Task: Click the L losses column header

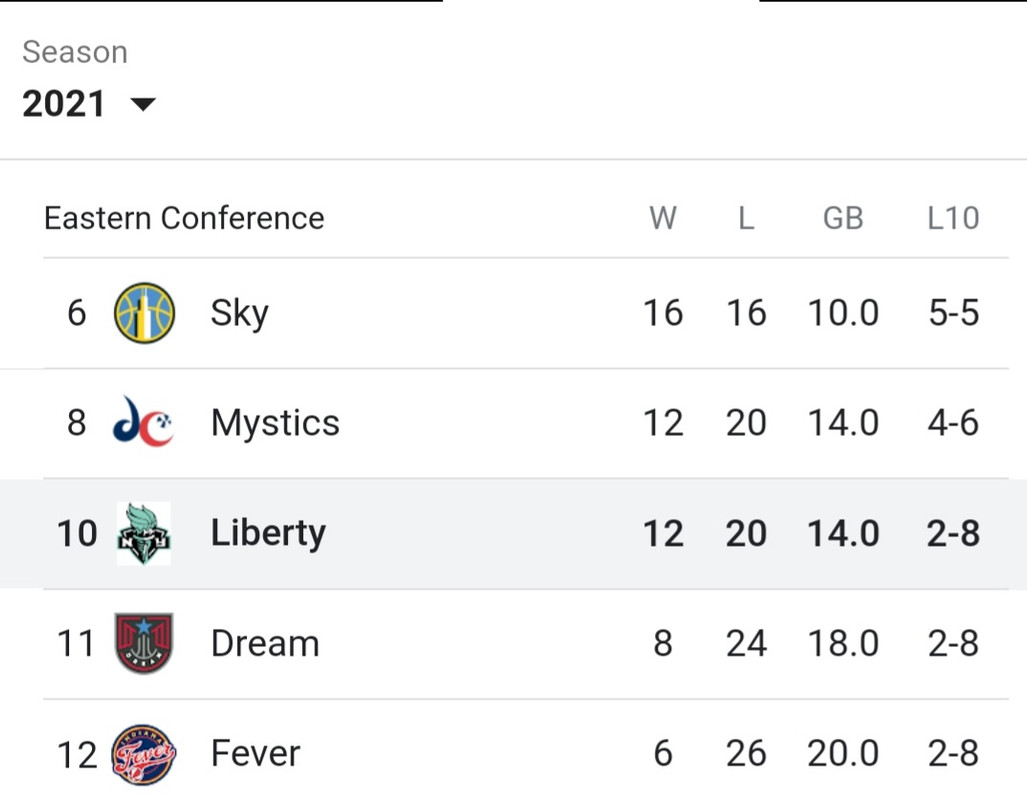Action: tap(746, 218)
